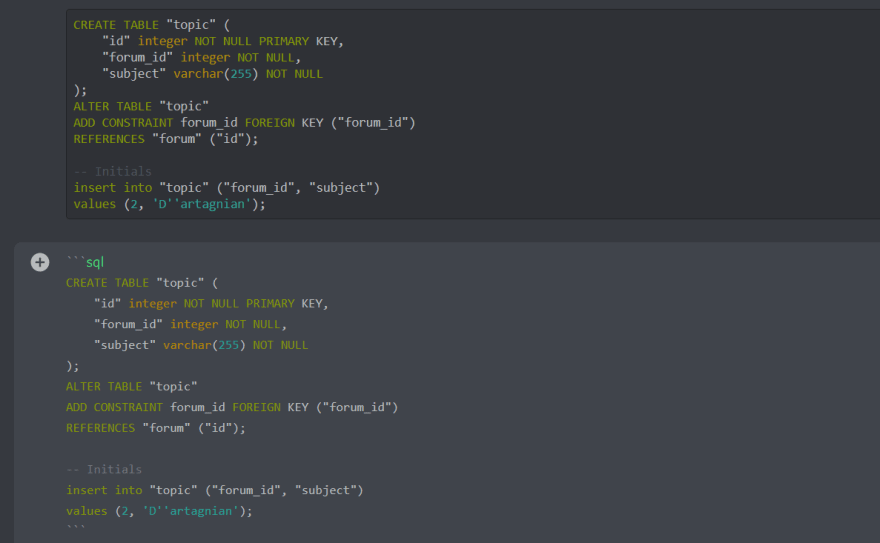Image resolution: width=880 pixels, height=543 pixels.
Task: Click '"forum_id" integer NOT NULL,' in the message draft
Action: tap(190, 324)
